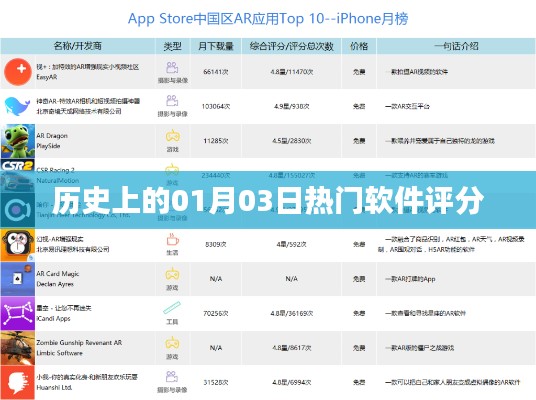The height and width of the screenshot is (400, 536).
Task: Click the coffee cup 生活 category icon
Action: tap(172, 239)
